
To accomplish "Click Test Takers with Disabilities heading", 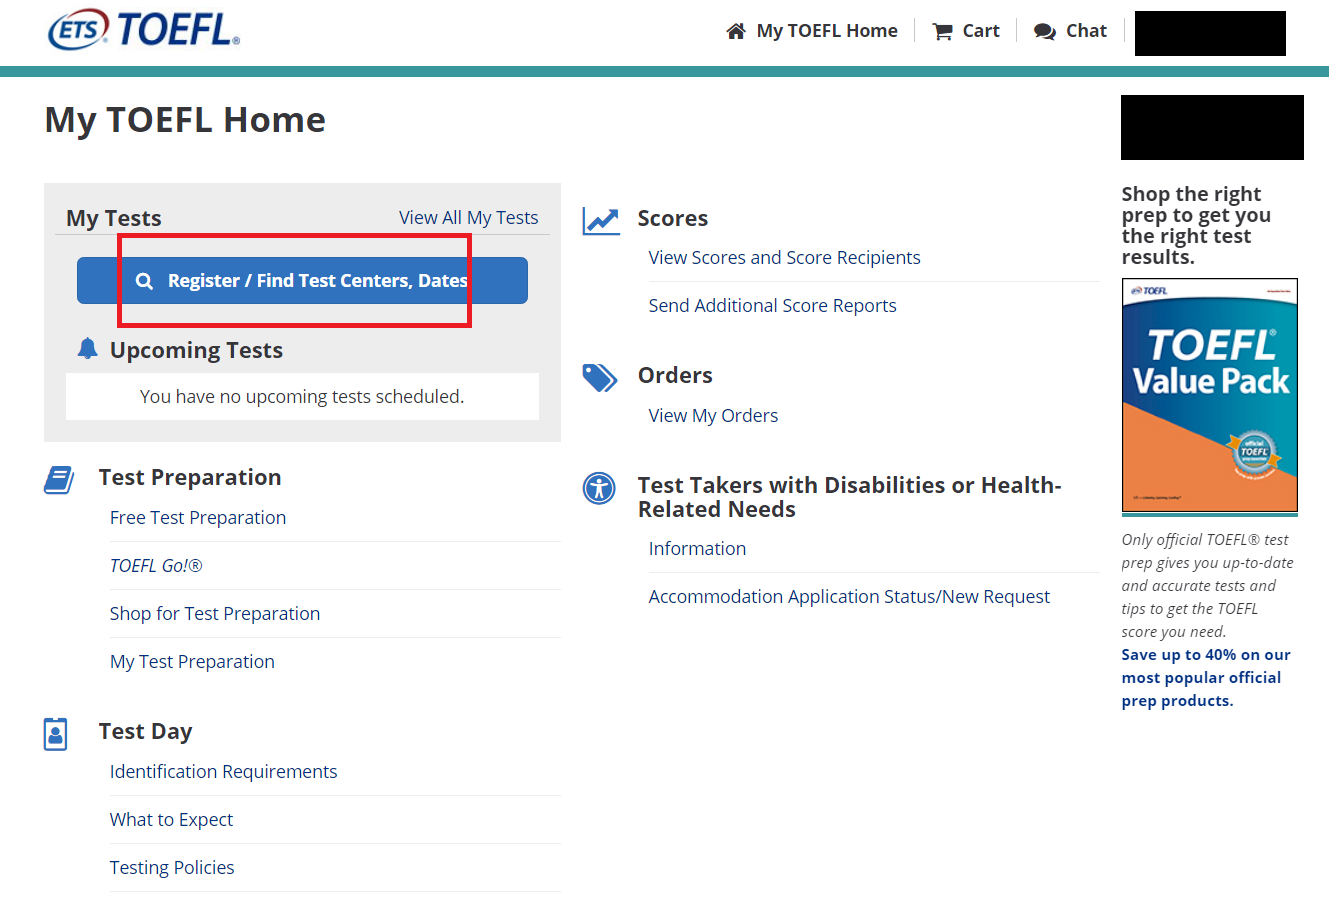I will 849,497.
